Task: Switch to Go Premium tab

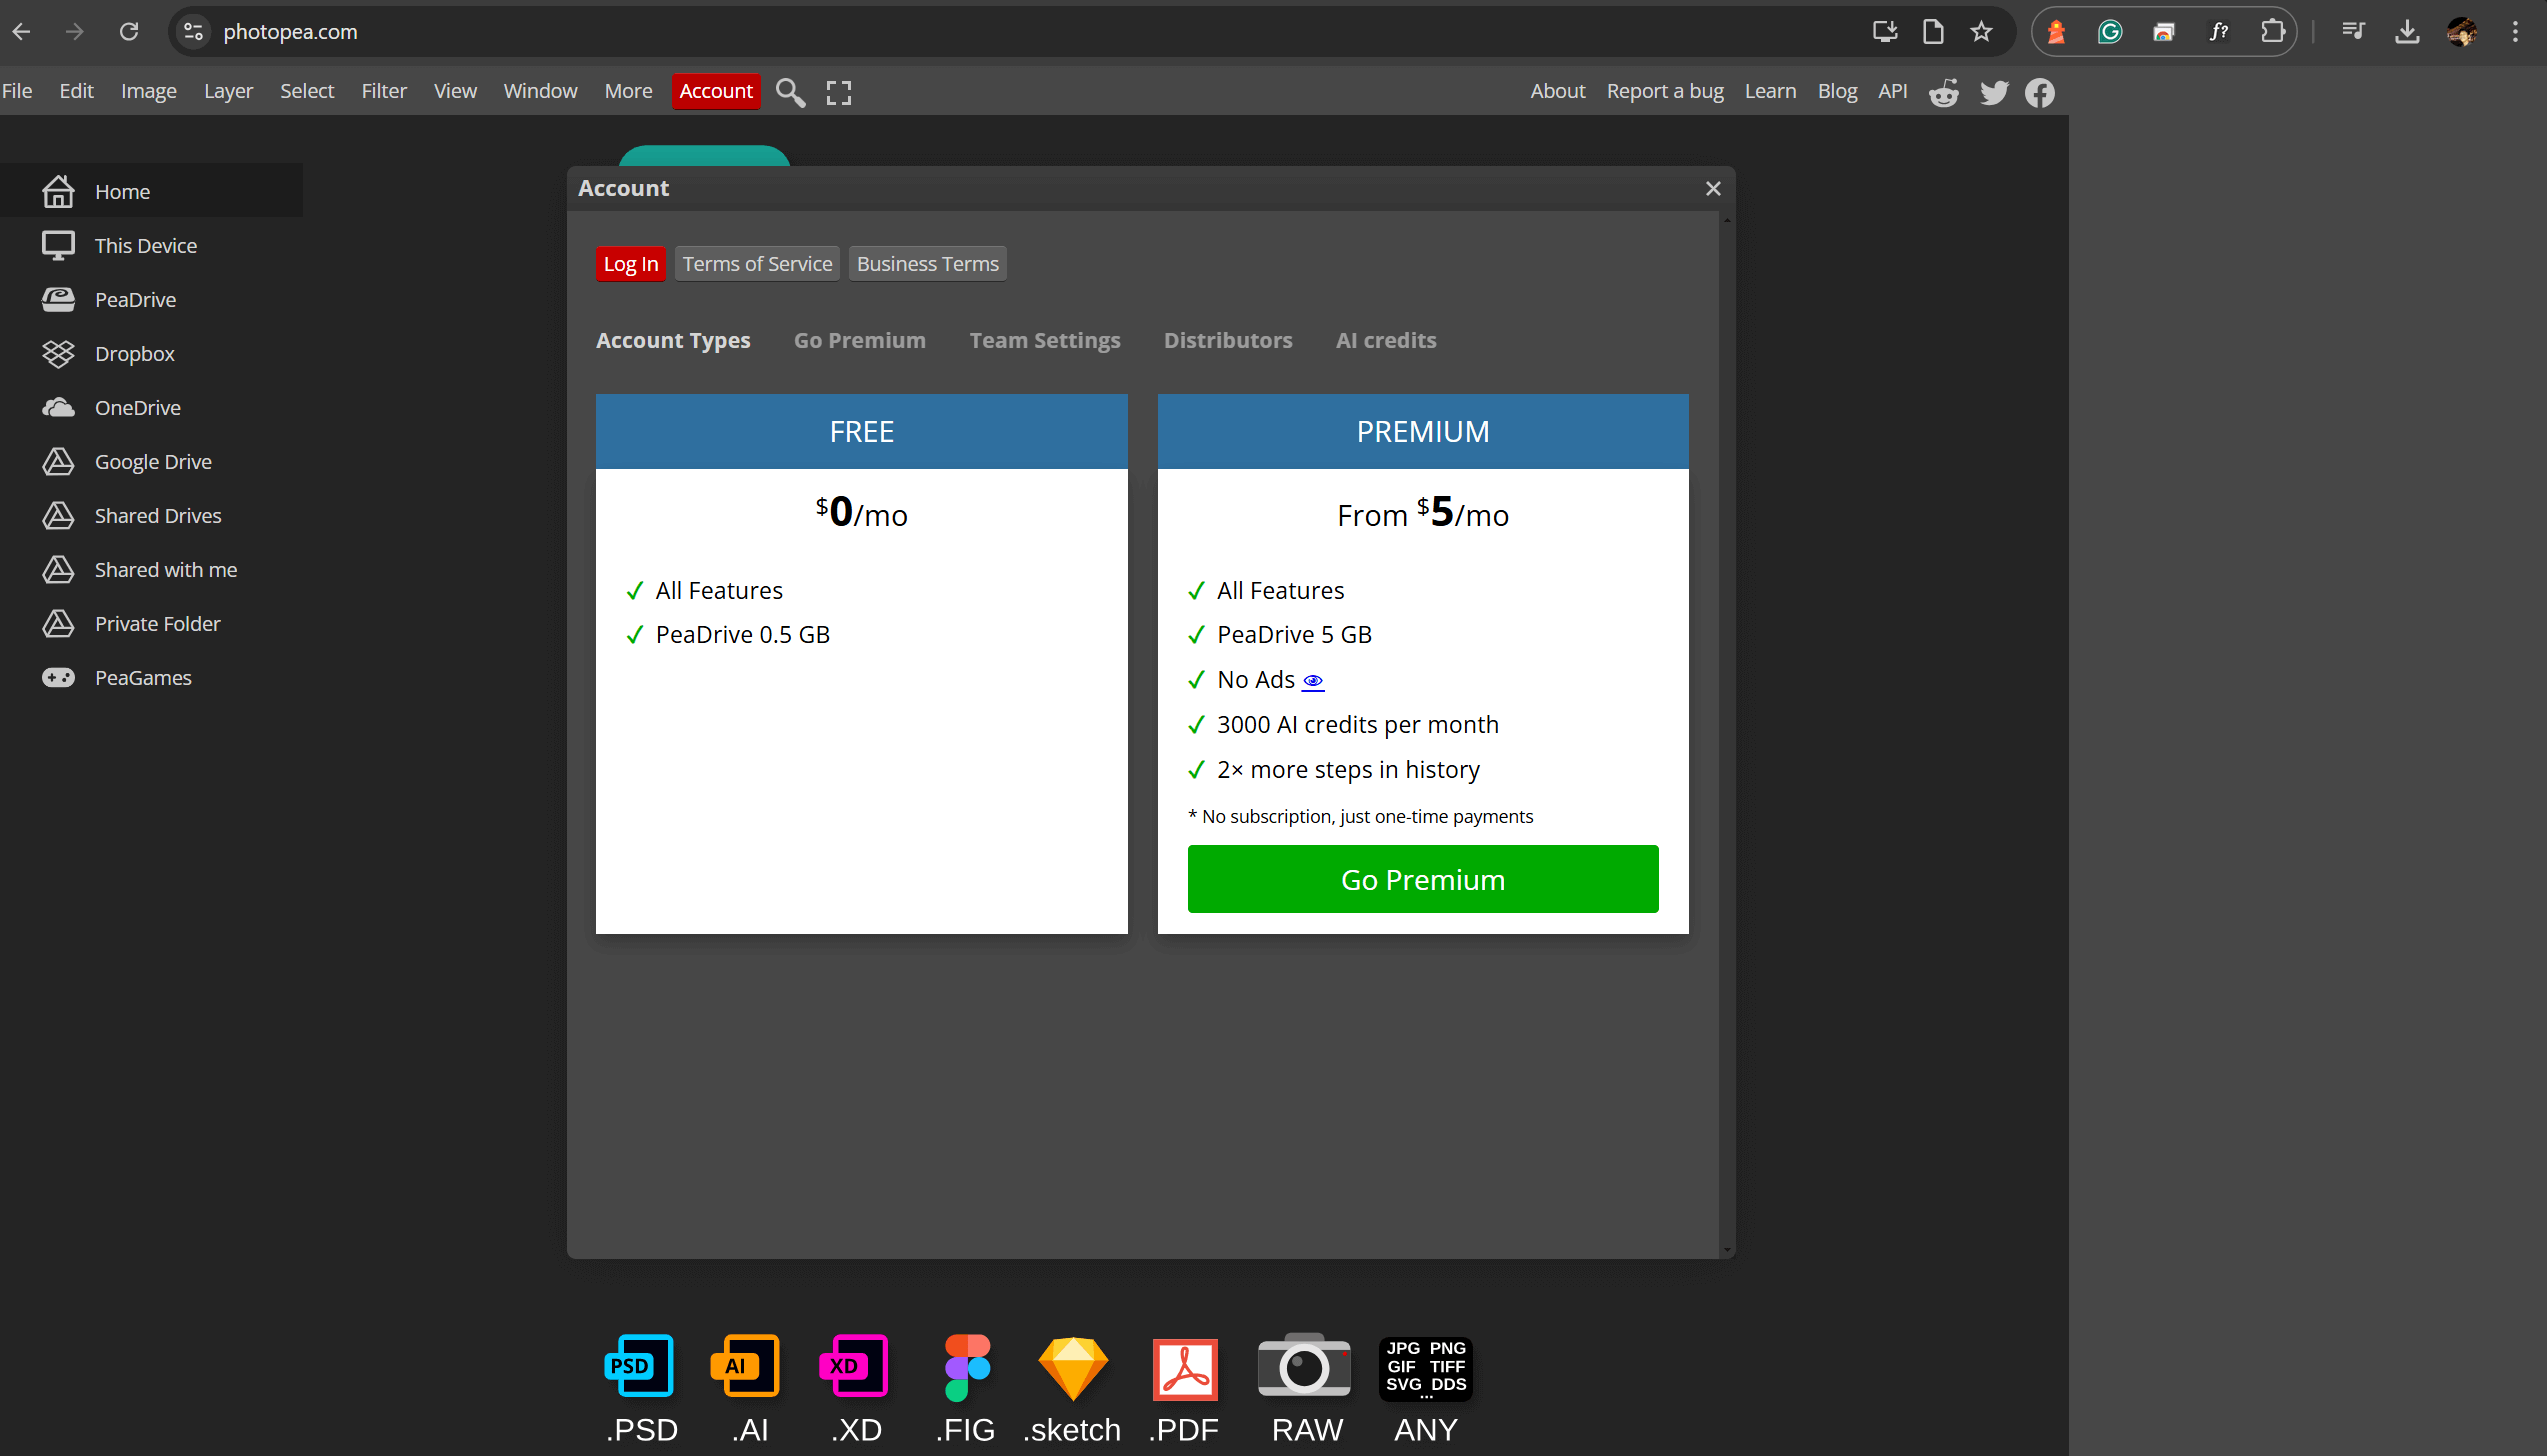Action: pyautogui.click(x=860, y=340)
